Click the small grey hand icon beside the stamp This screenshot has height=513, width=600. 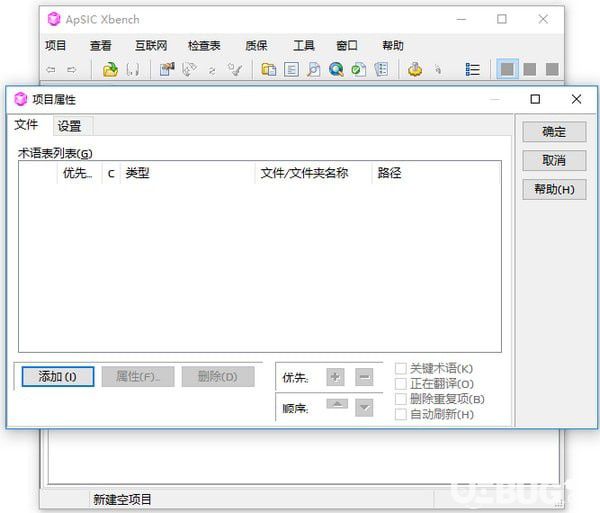438,70
